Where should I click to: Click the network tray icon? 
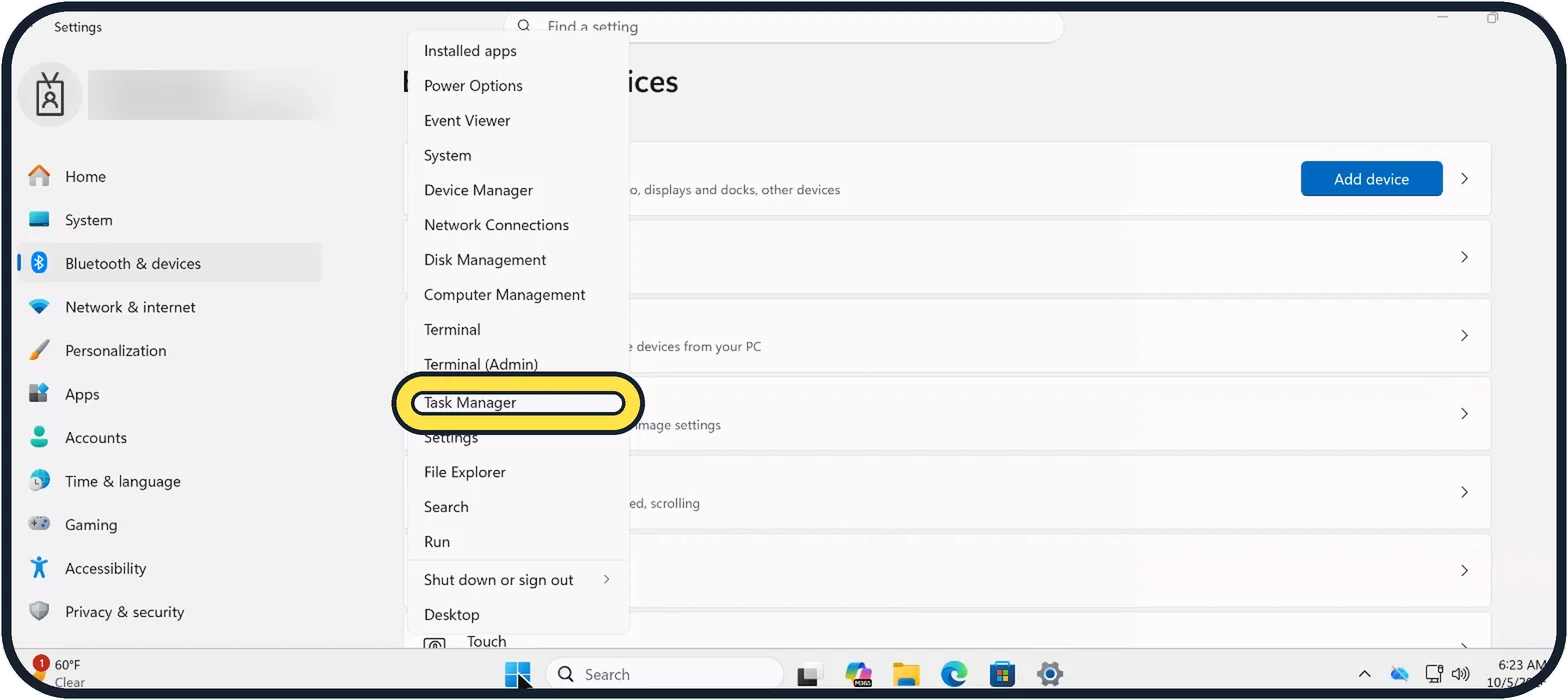point(1434,674)
